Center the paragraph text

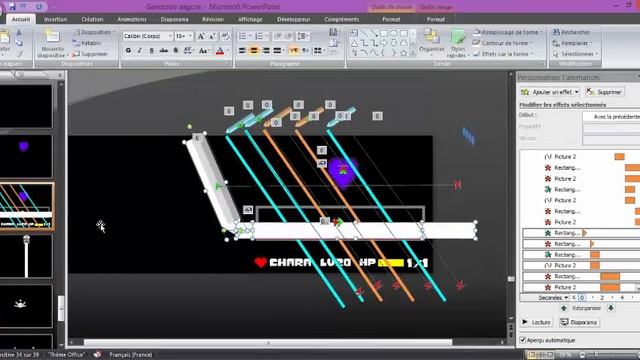254,51
